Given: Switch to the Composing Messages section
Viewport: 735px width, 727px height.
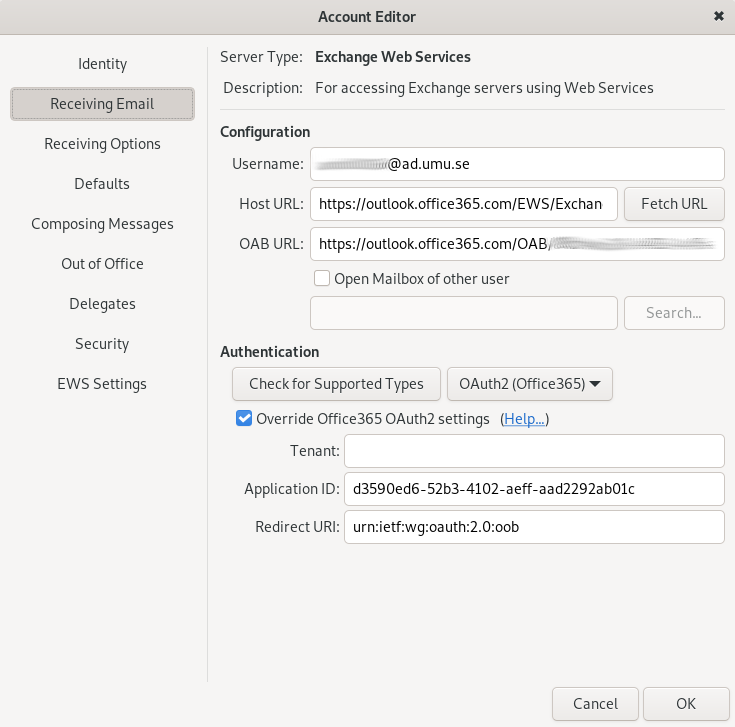Looking at the screenshot, I should point(102,224).
